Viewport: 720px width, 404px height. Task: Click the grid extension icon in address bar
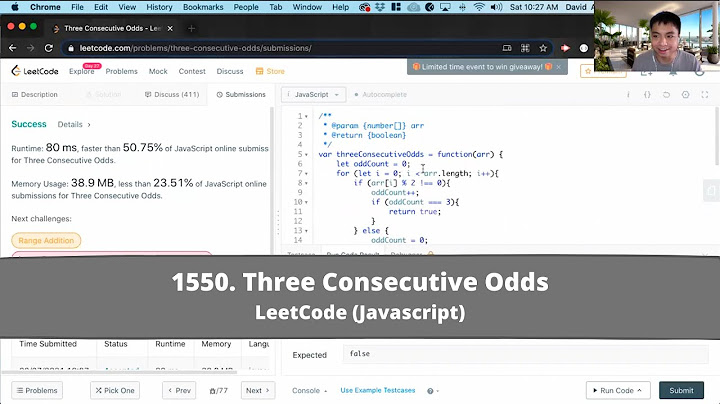click(525, 48)
